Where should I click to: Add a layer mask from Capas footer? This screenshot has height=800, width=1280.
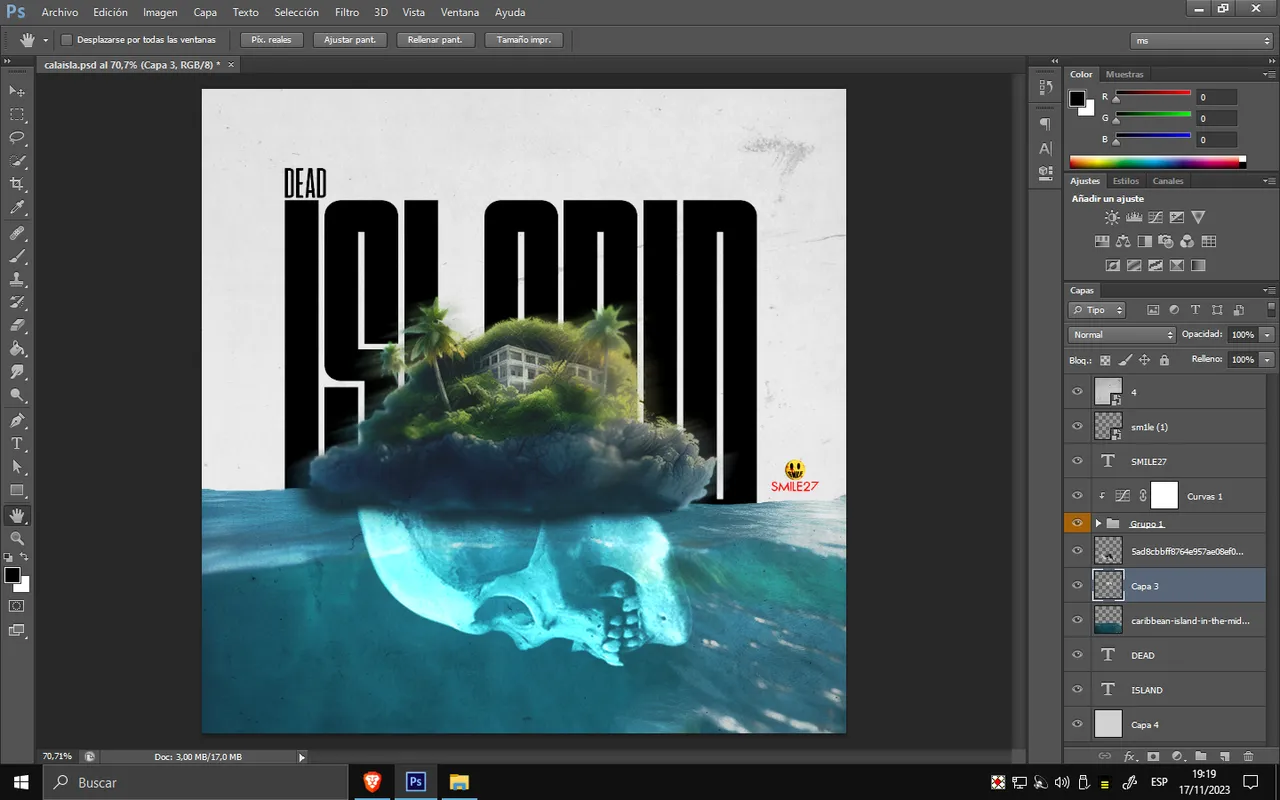[x=1153, y=757]
